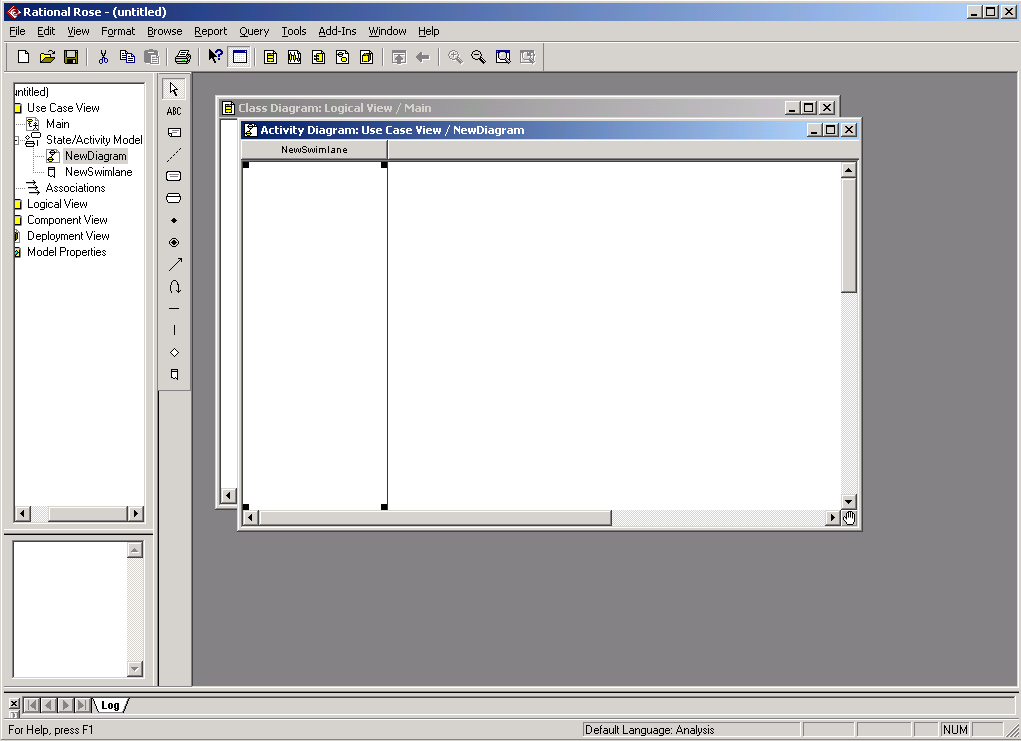Select the Decision diamond tool
This screenshot has width=1021, height=741.
pos(174,352)
